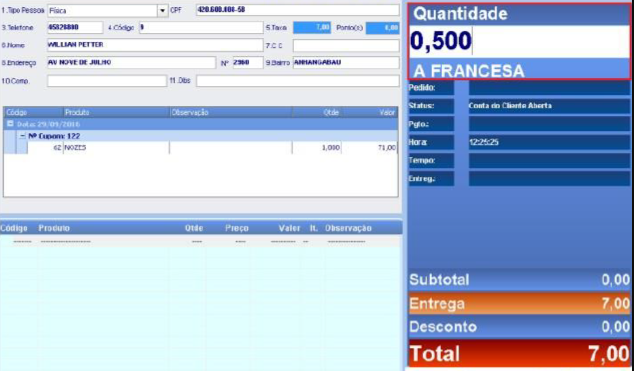Viewport: 634px width, 371px height.
Task: Click the Bairro field ANHANGABAU
Action: 346,63
